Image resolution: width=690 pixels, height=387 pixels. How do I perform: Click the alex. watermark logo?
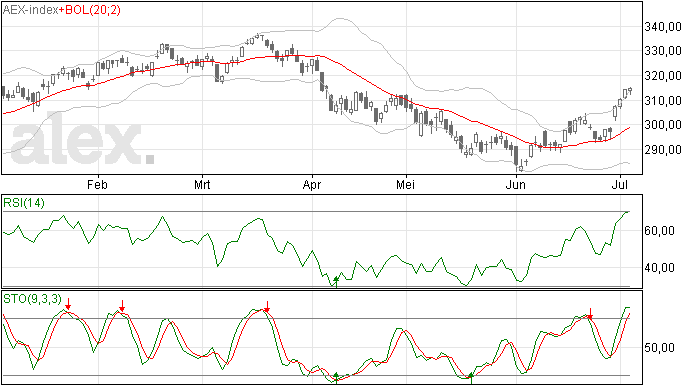point(82,139)
